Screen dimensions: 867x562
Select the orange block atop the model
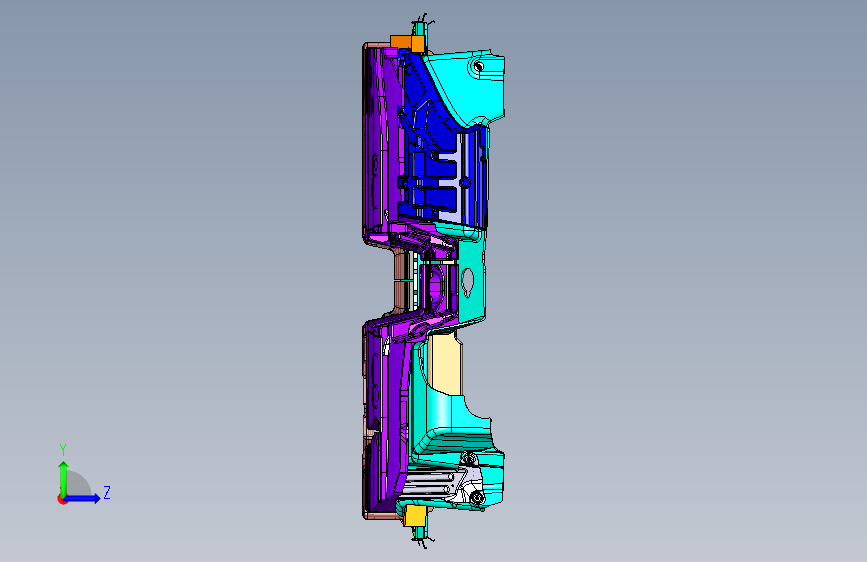[x=407, y=43]
